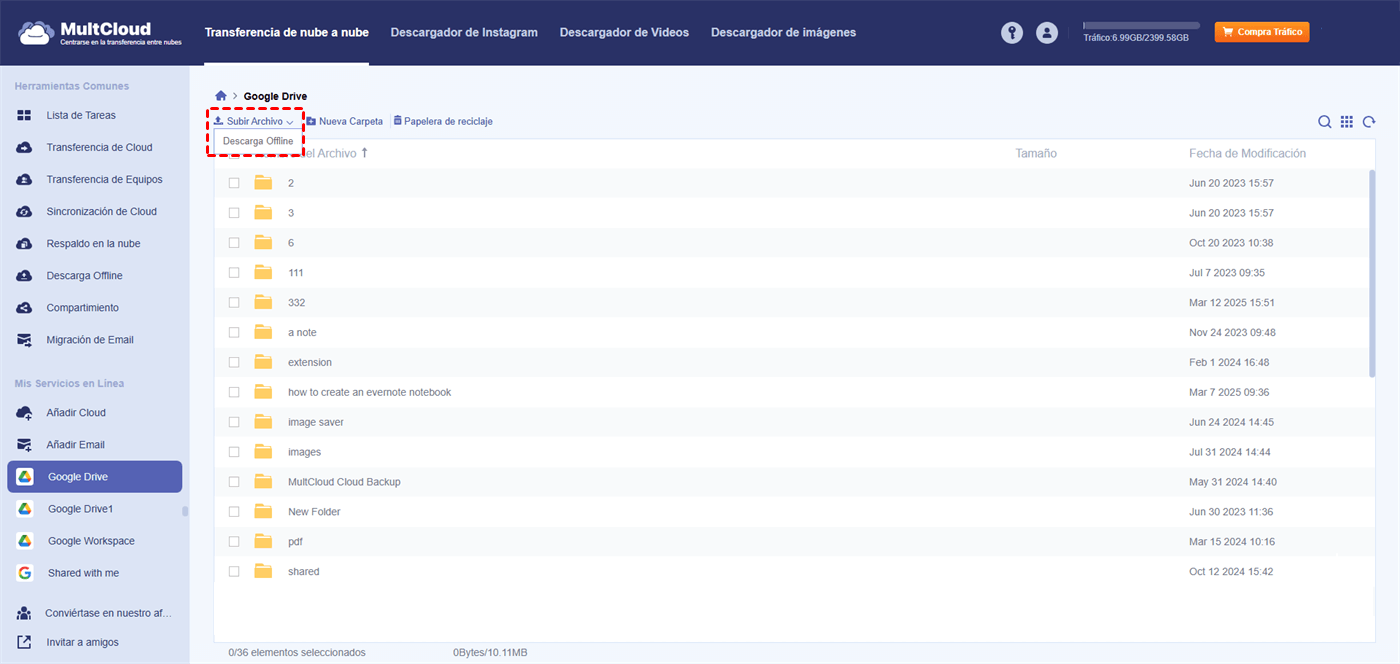The image size is (1400, 664).
Task: Open Descargador de Instagram tab
Action: coord(464,33)
